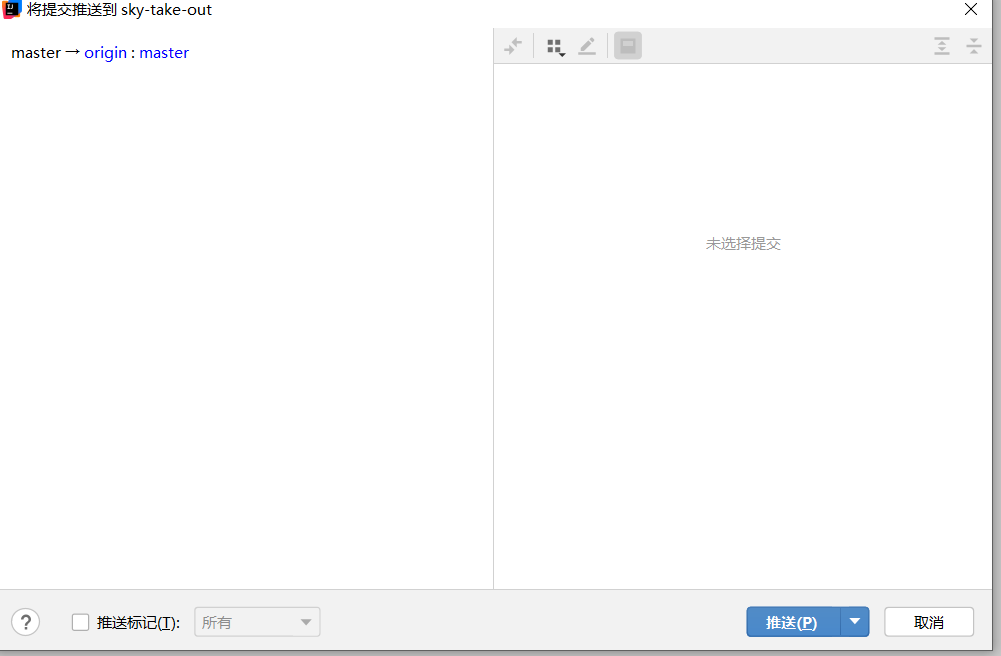Click the 推送(P) button
The width and height of the screenshot is (1001, 656).
(793, 622)
